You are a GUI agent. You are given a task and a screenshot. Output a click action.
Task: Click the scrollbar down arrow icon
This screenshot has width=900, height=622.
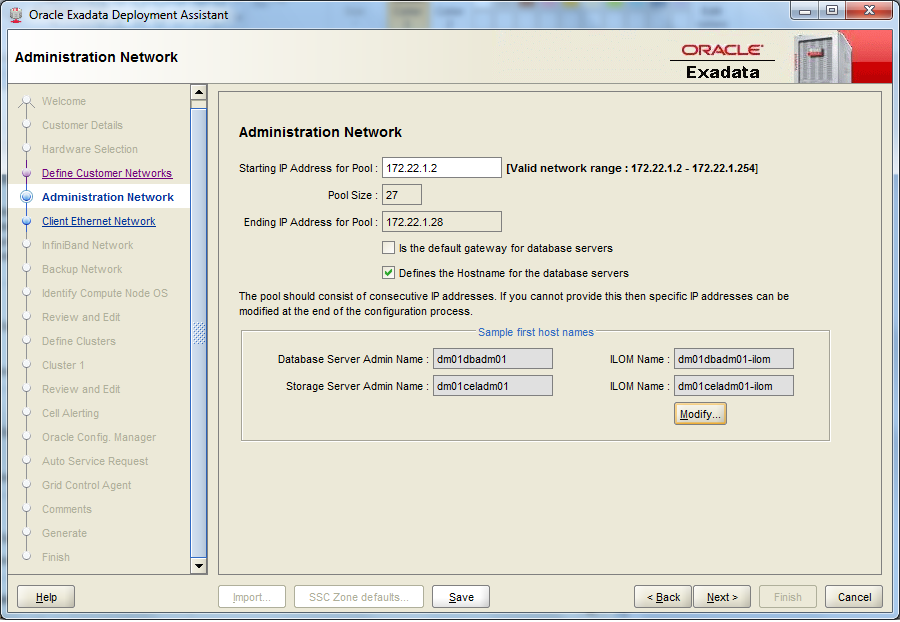pyautogui.click(x=199, y=565)
